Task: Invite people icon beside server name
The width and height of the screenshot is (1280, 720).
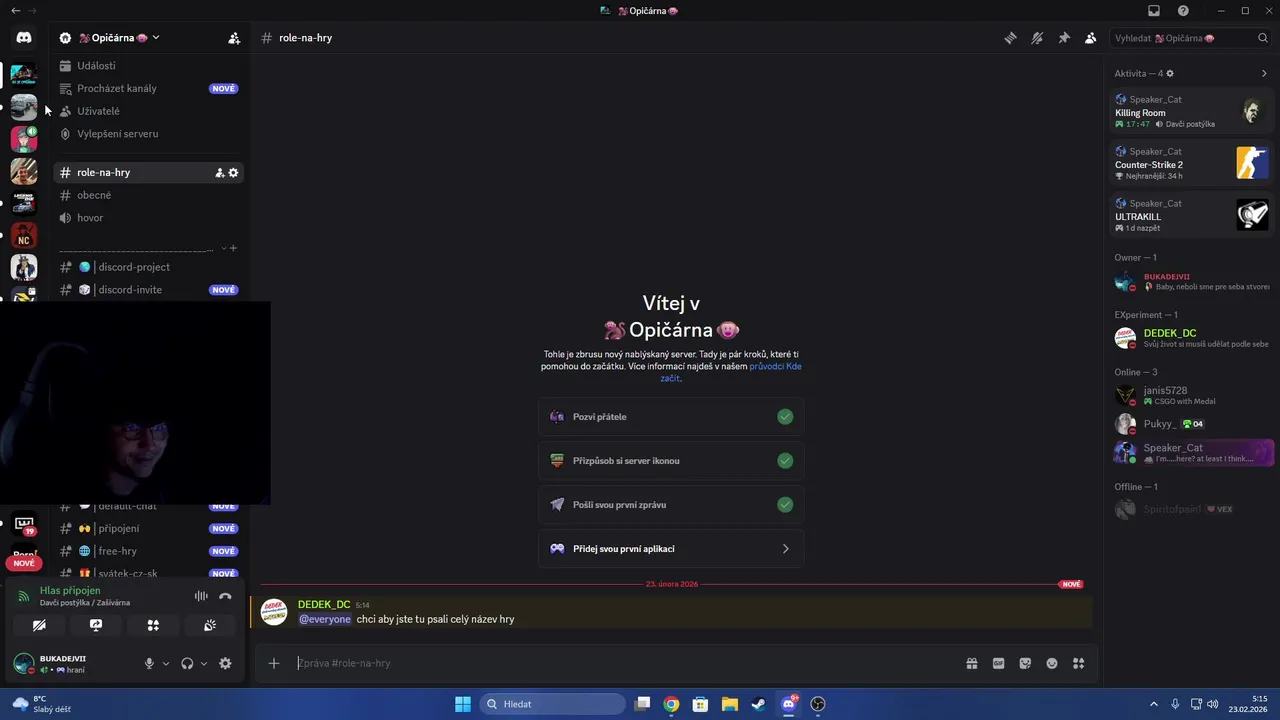Action: tap(234, 38)
